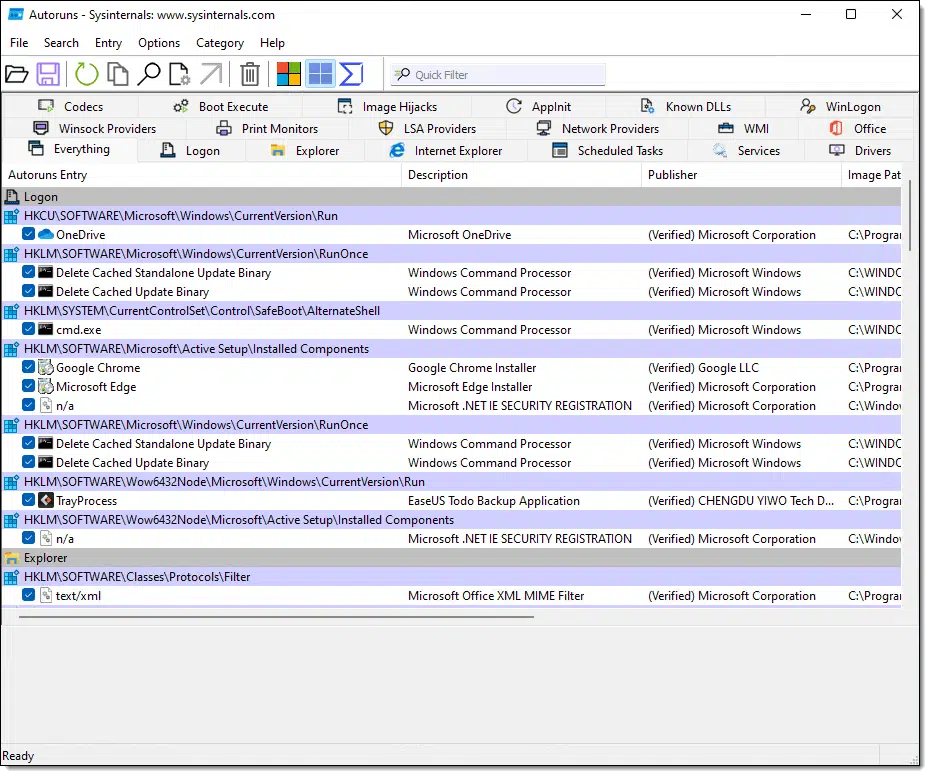
Task: Select the EaseUS Todo Backup Application description
Action: 493,501
